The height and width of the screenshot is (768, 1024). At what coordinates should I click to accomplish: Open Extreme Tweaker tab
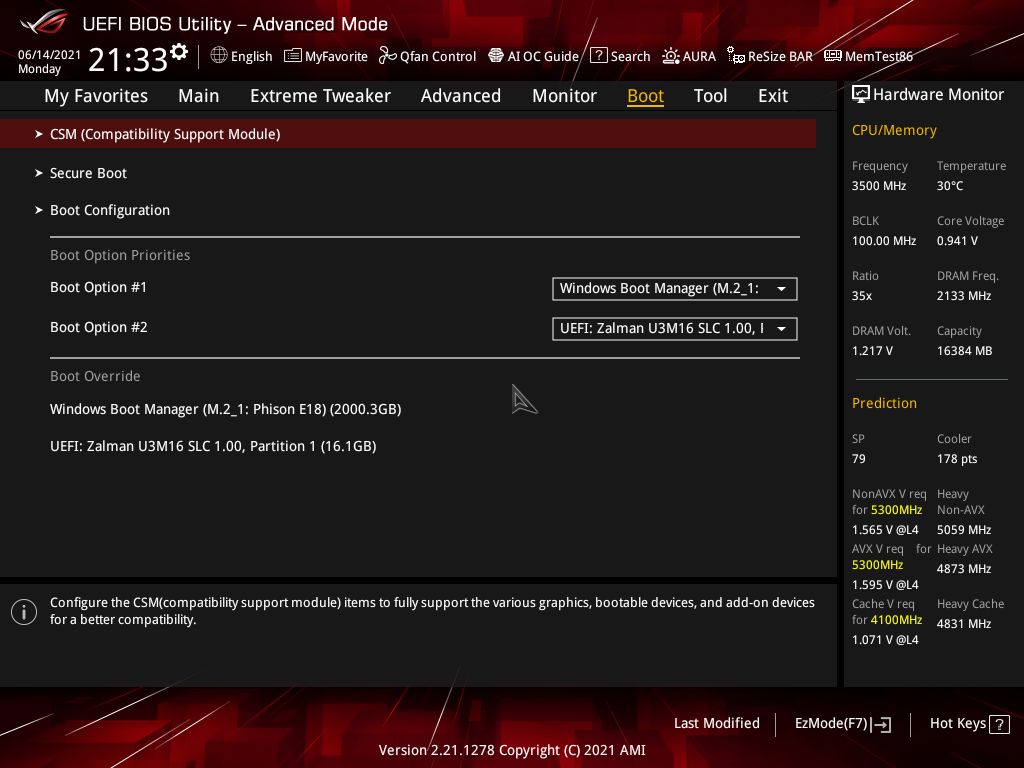pos(320,96)
